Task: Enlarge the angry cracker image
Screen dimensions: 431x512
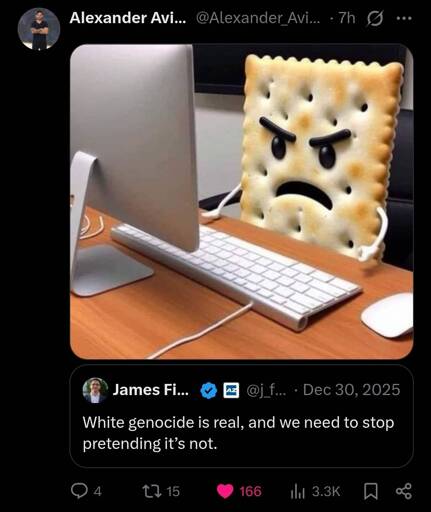Action: pos(242,201)
